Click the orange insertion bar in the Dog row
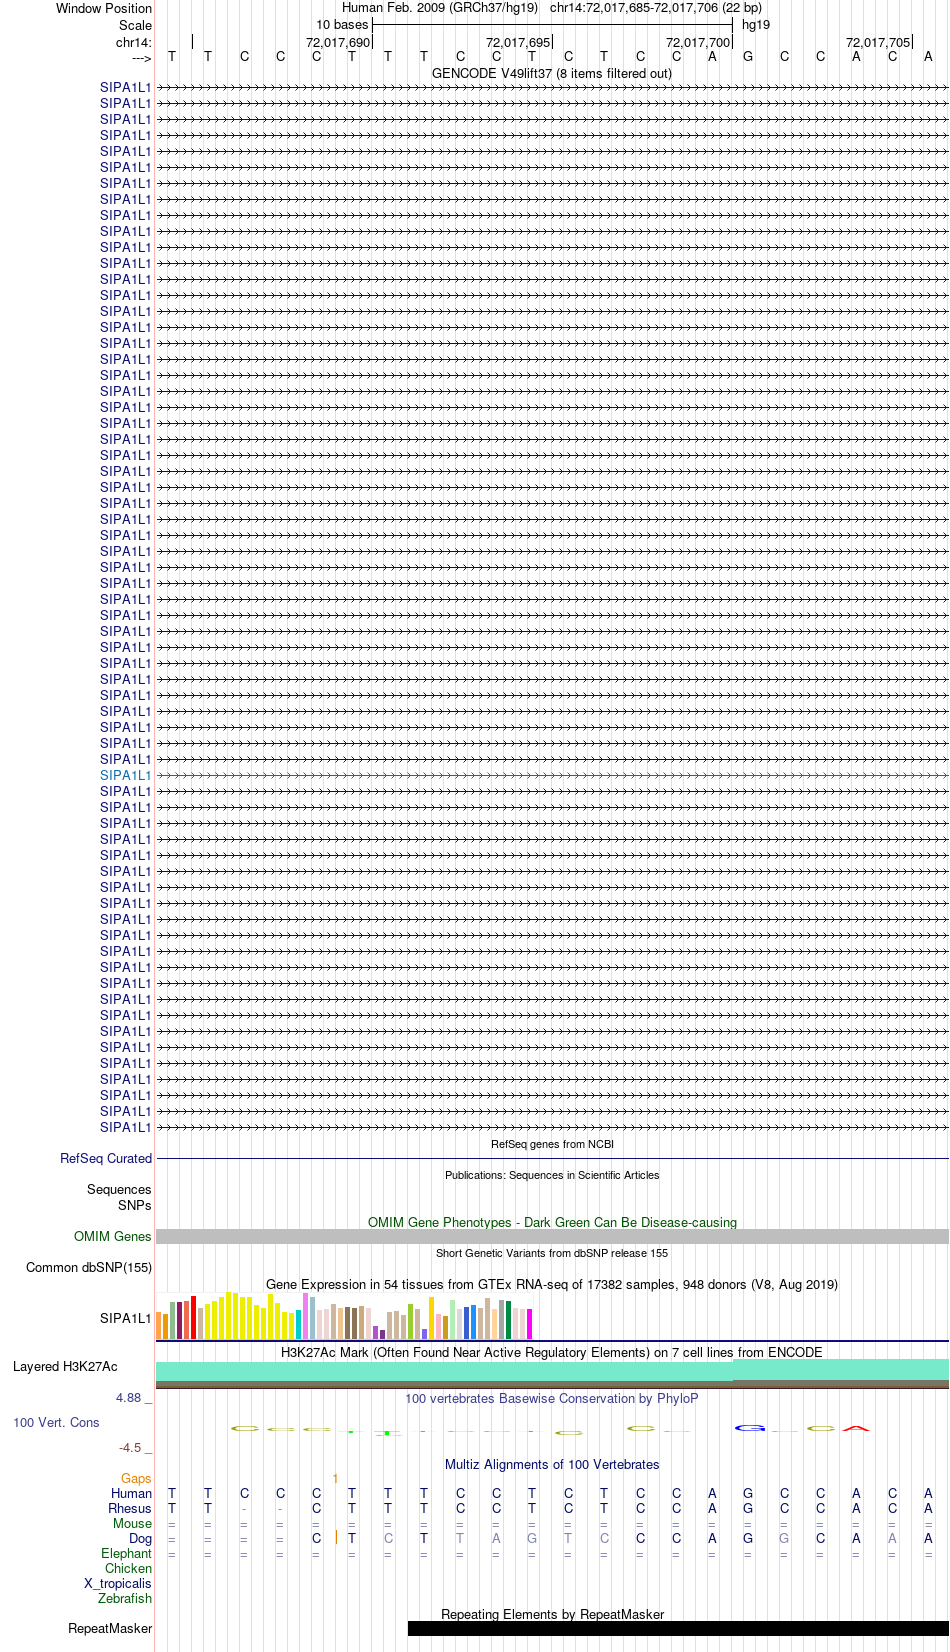The width and height of the screenshot is (950, 1652). [x=336, y=1538]
